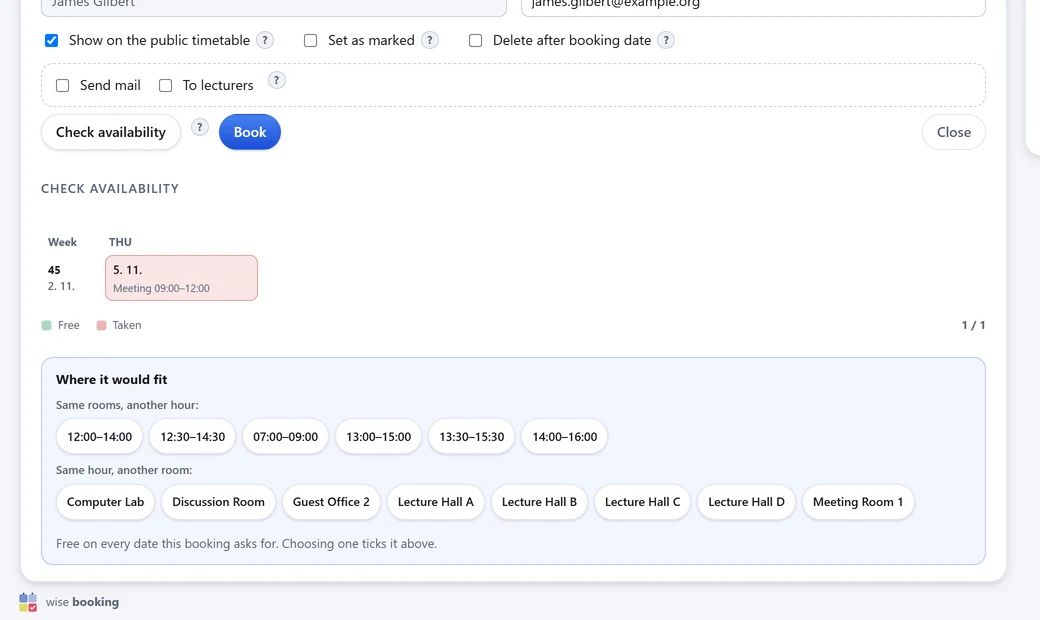
Task: Click the Same hour, another room label
Action: pos(124,470)
